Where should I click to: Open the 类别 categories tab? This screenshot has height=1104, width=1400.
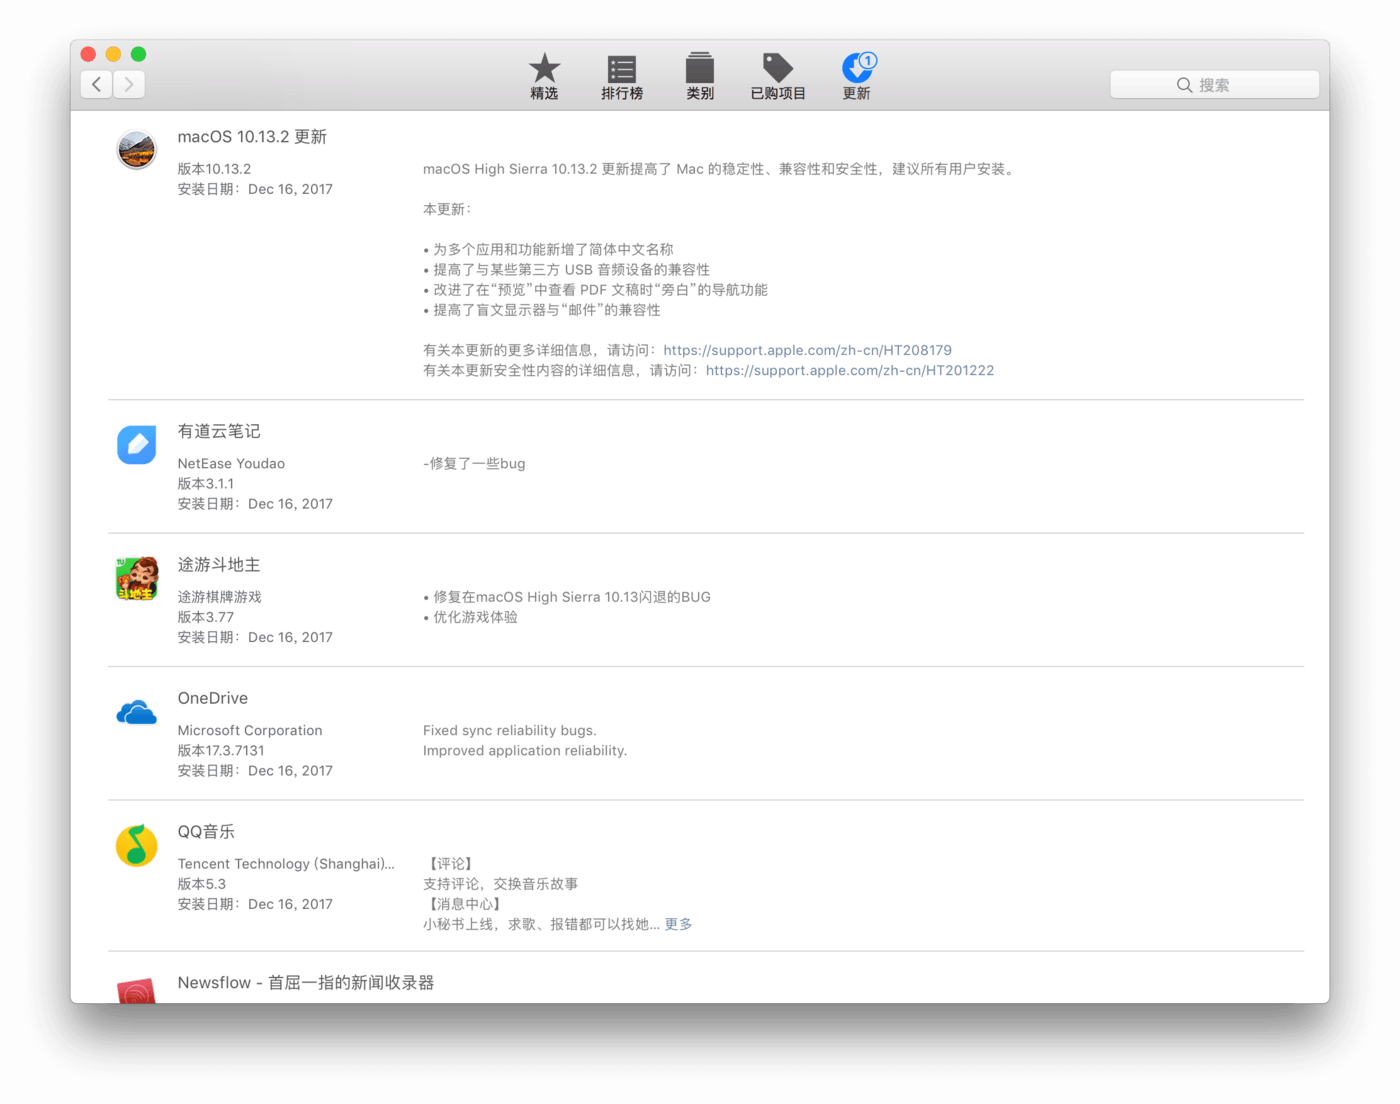coord(700,76)
